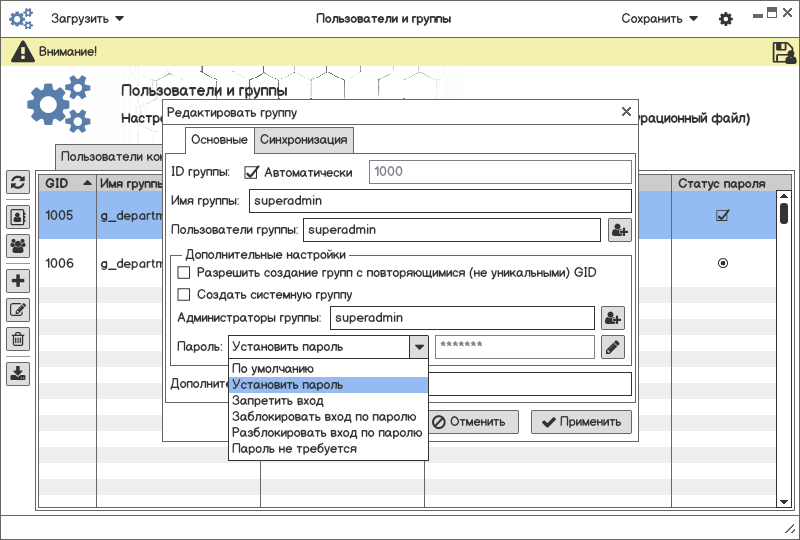Click the download import icon in sidebar

pos(17,374)
